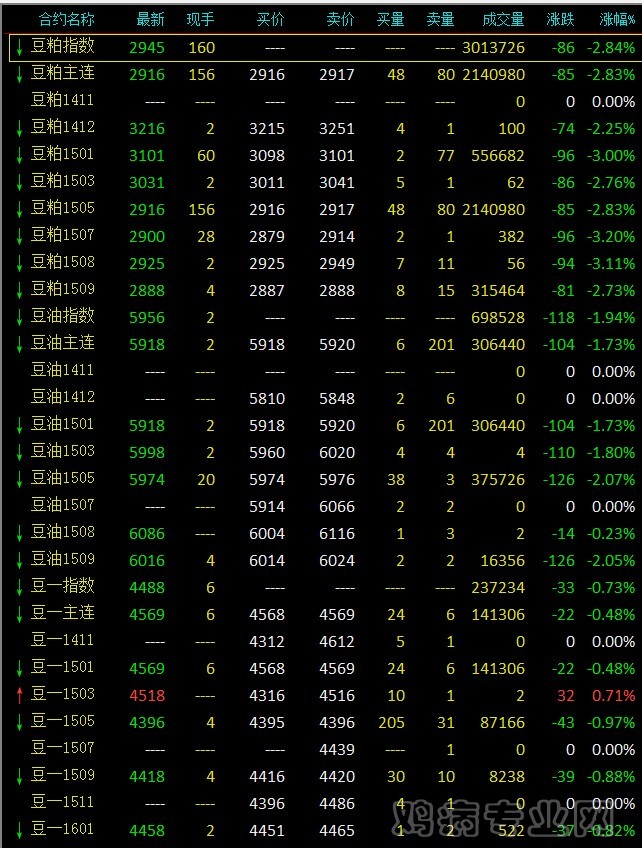Click 豆一1411 ask price 4612
The width and height of the screenshot is (642, 848).
point(337,642)
